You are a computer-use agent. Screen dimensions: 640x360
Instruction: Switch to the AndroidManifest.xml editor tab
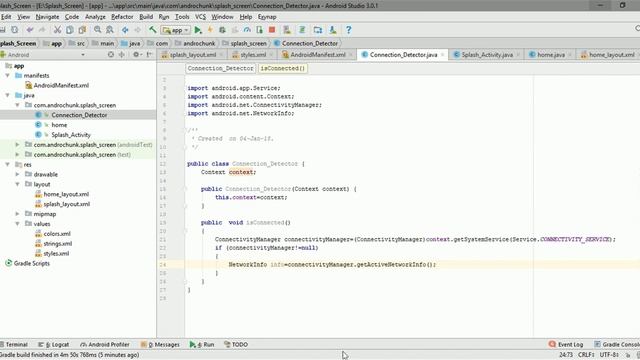(318, 55)
